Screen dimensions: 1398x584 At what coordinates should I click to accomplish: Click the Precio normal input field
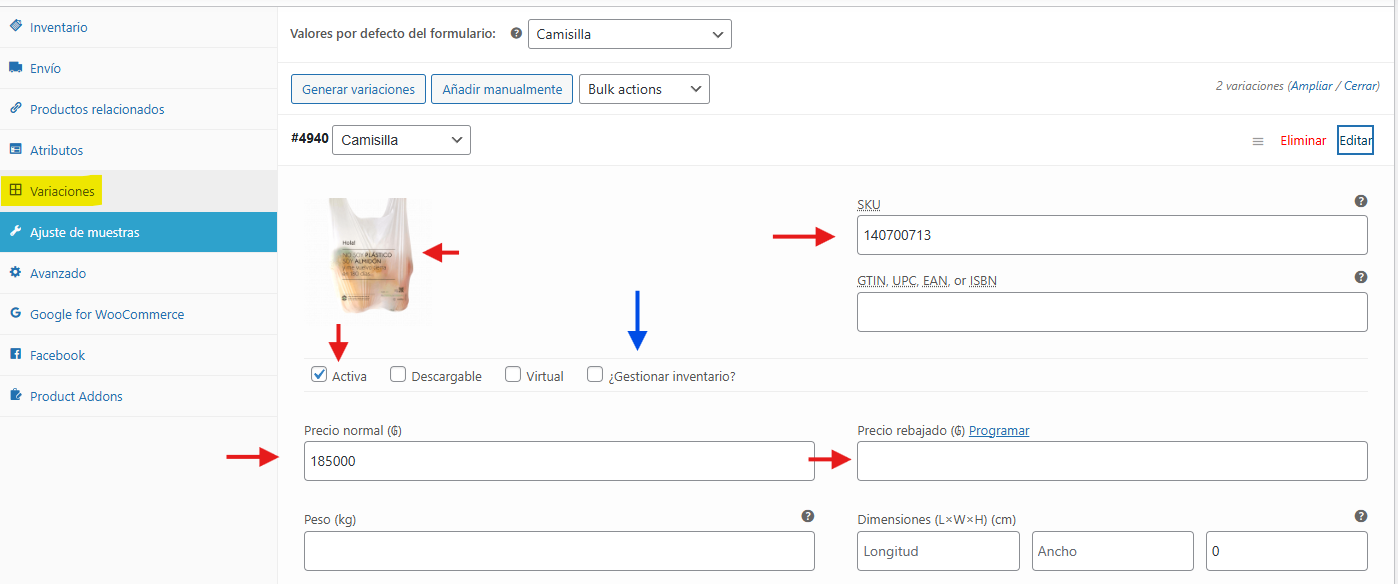click(559, 461)
